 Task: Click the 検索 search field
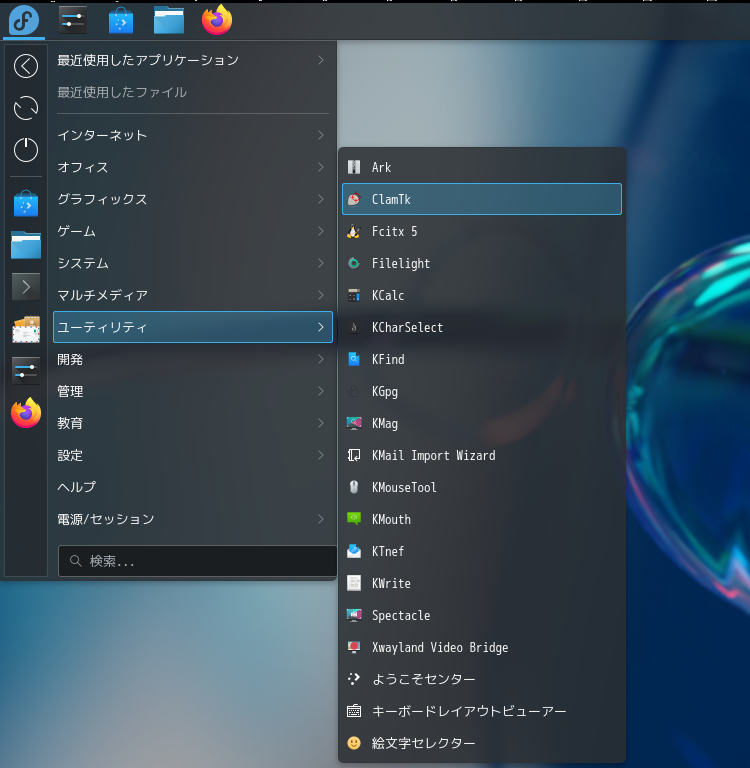(x=197, y=561)
